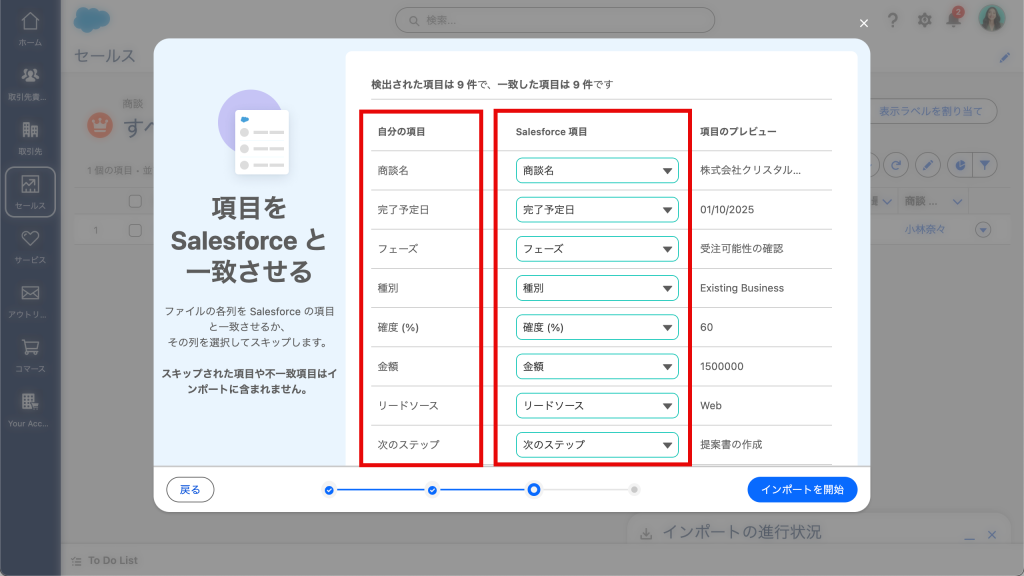Toggle the checkbox in row 1
Viewport: 1024px width, 576px height.
[135, 230]
